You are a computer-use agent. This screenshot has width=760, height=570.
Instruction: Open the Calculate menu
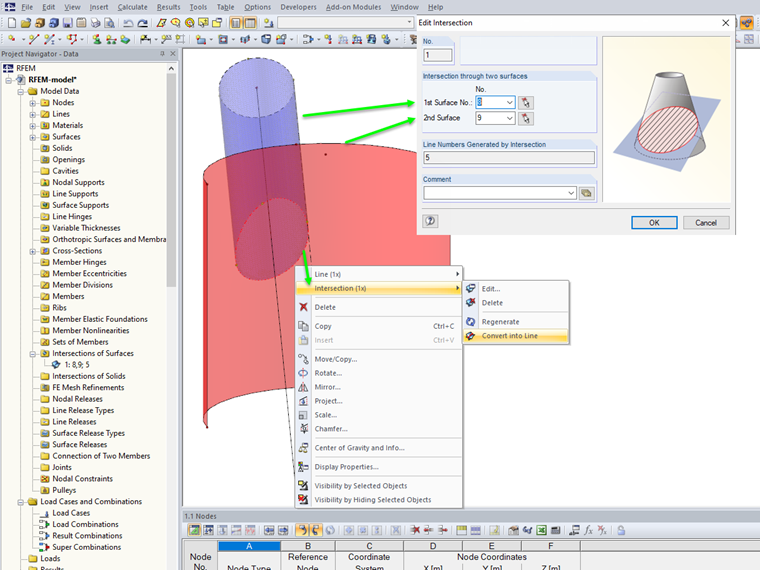coord(132,7)
